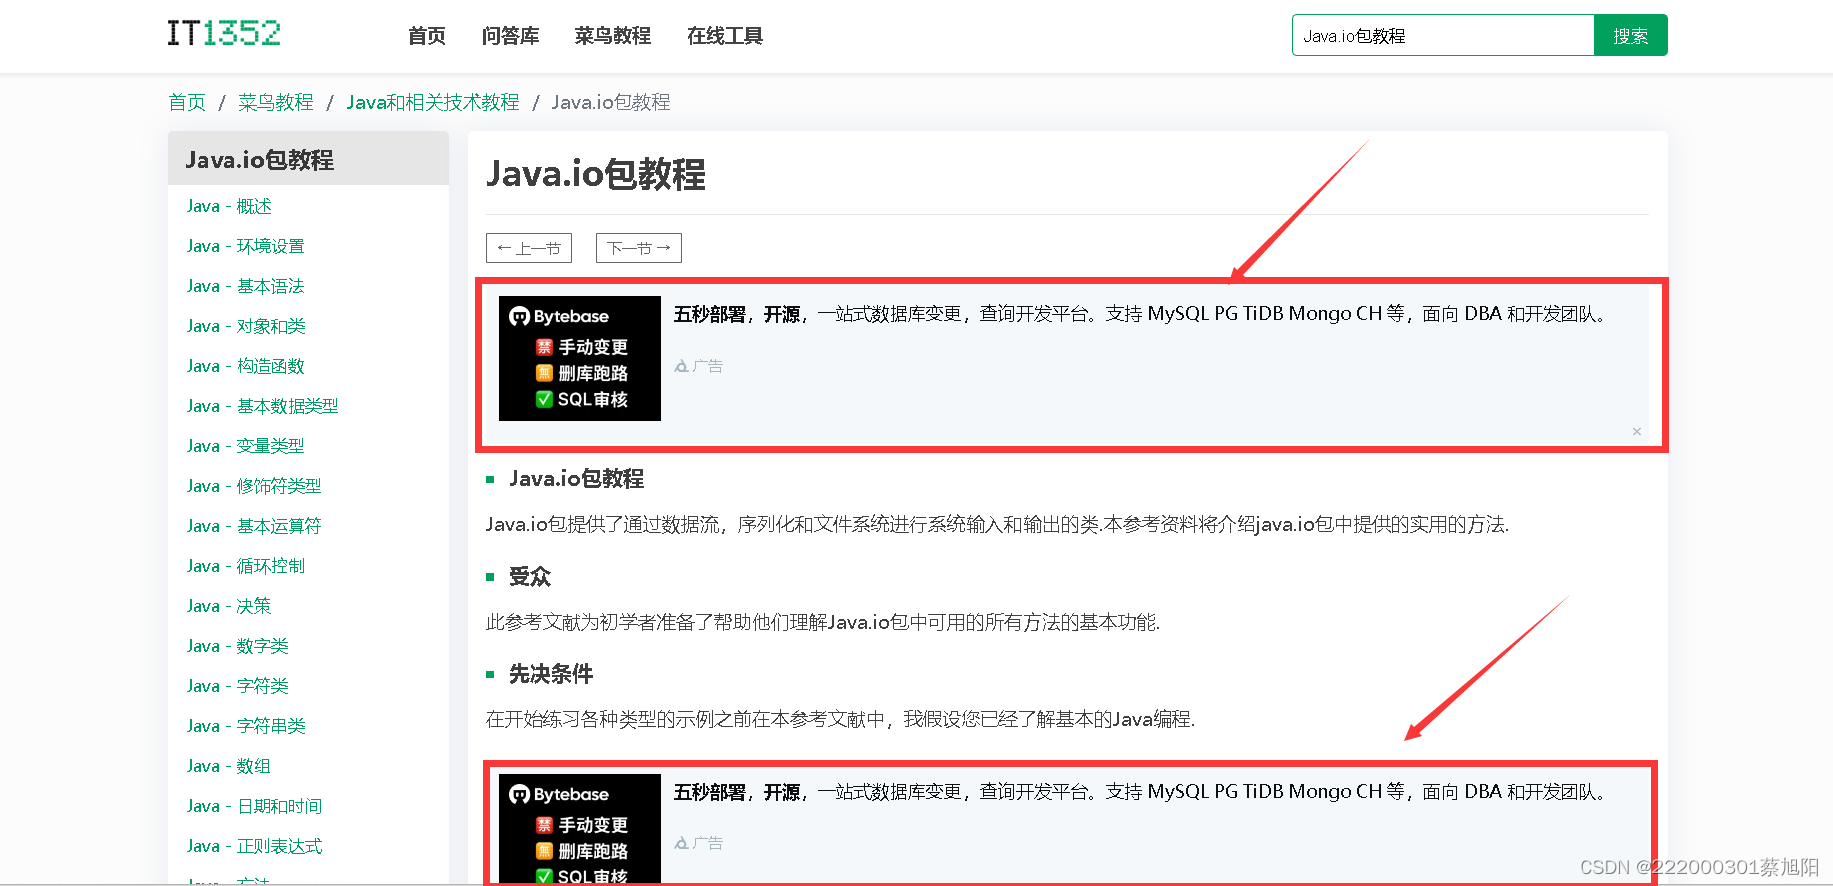The width and height of the screenshot is (1833, 886).
Task: Open sidebar item Java - 基本数据类型
Action: click(263, 406)
